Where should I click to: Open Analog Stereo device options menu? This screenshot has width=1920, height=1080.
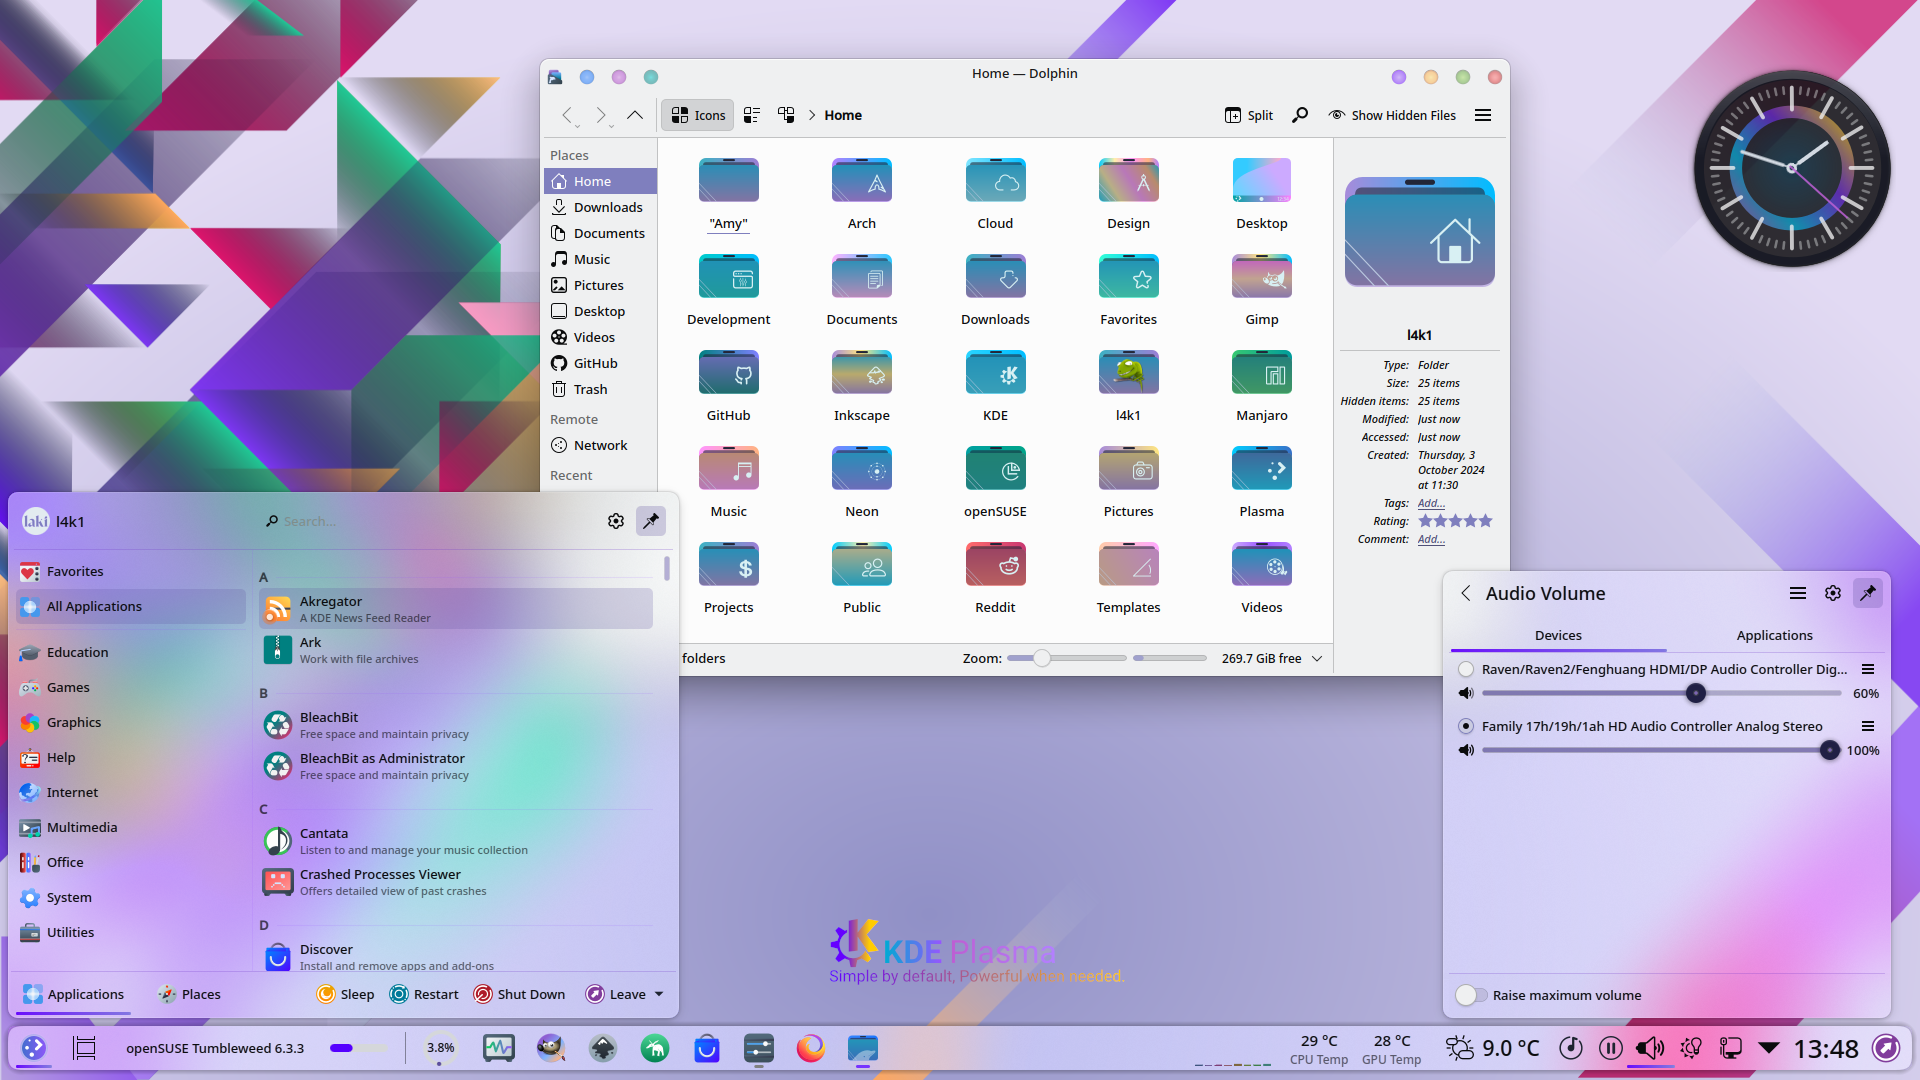[x=1867, y=726]
